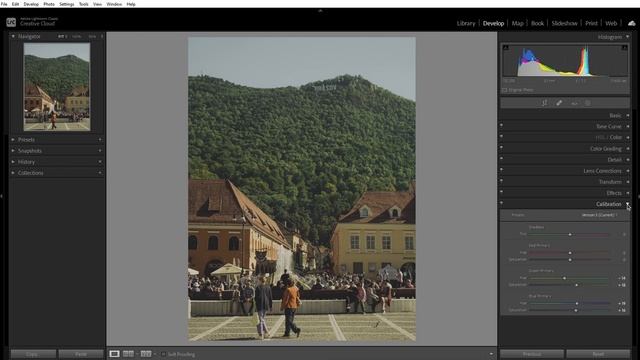Open toolbar content dropdown arrow
640x360 pixels.
coord(491,354)
